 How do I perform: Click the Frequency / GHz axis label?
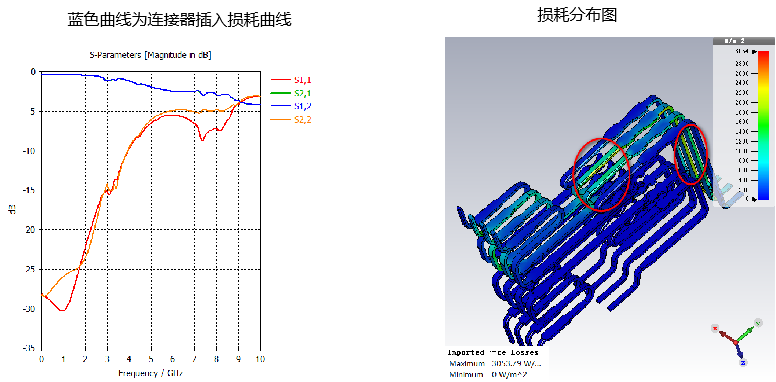[150, 373]
